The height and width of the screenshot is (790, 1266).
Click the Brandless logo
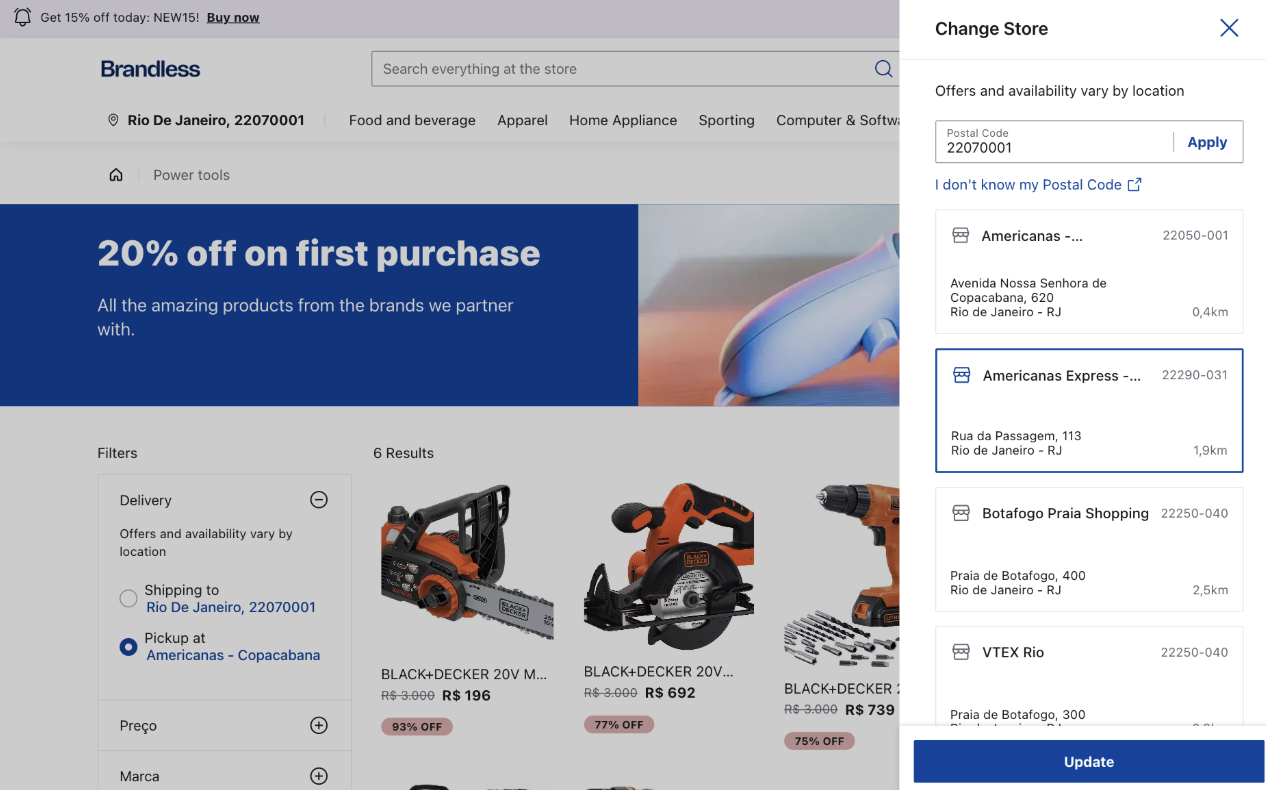150,69
